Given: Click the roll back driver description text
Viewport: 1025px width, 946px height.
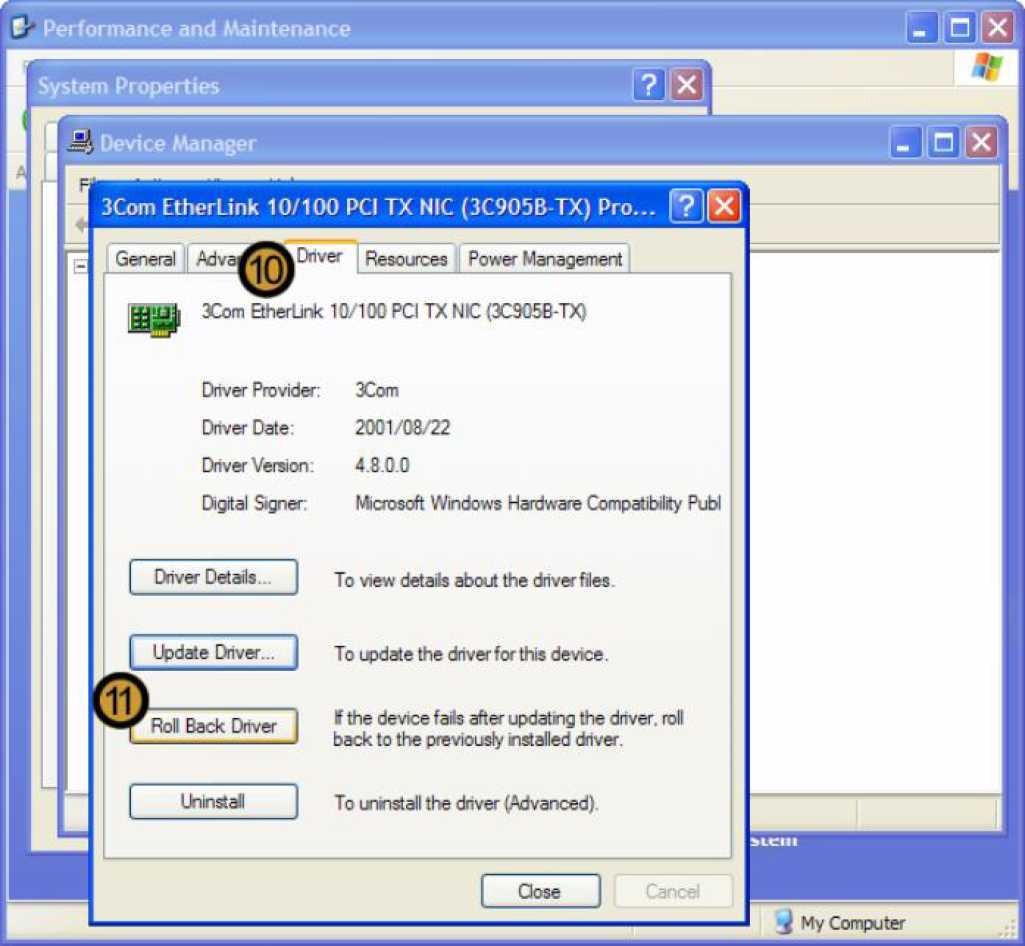Looking at the screenshot, I should (x=509, y=729).
